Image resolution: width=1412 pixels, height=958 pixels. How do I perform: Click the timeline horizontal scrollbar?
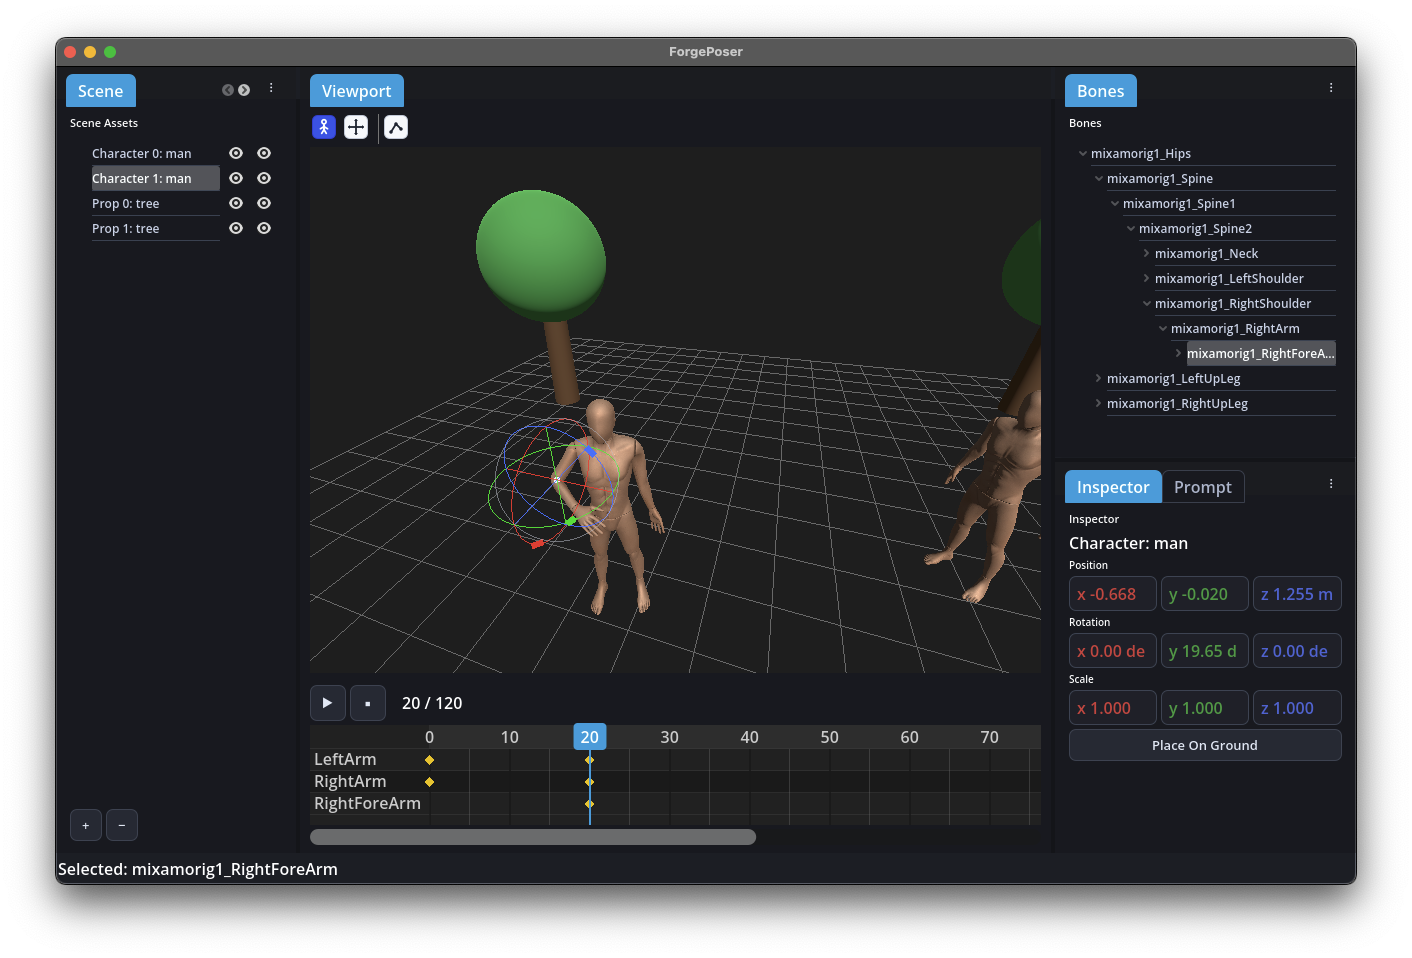[532, 837]
